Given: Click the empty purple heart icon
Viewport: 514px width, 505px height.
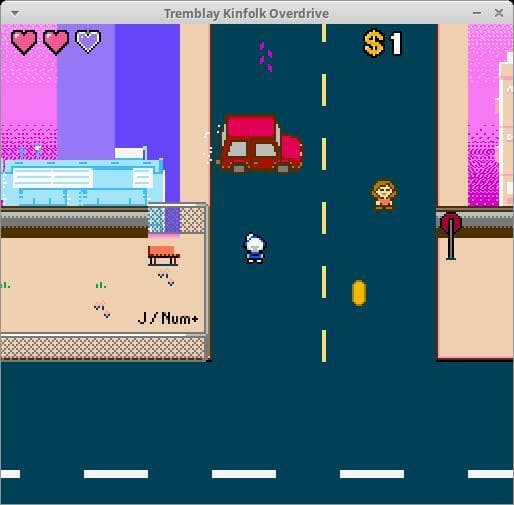Looking at the screenshot, I should tap(88, 42).
